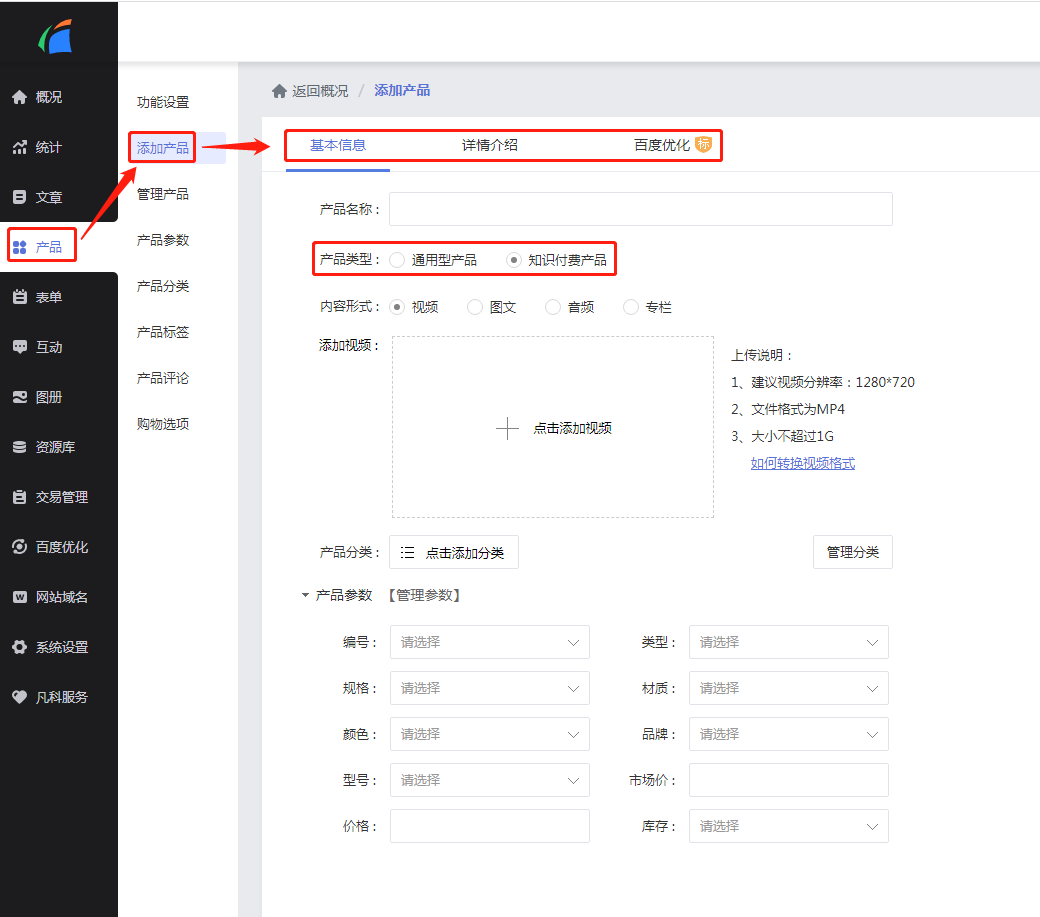Click the 管理分类 button
The width and height of the screenshot is (1040, 917).
tap(852, 552)
